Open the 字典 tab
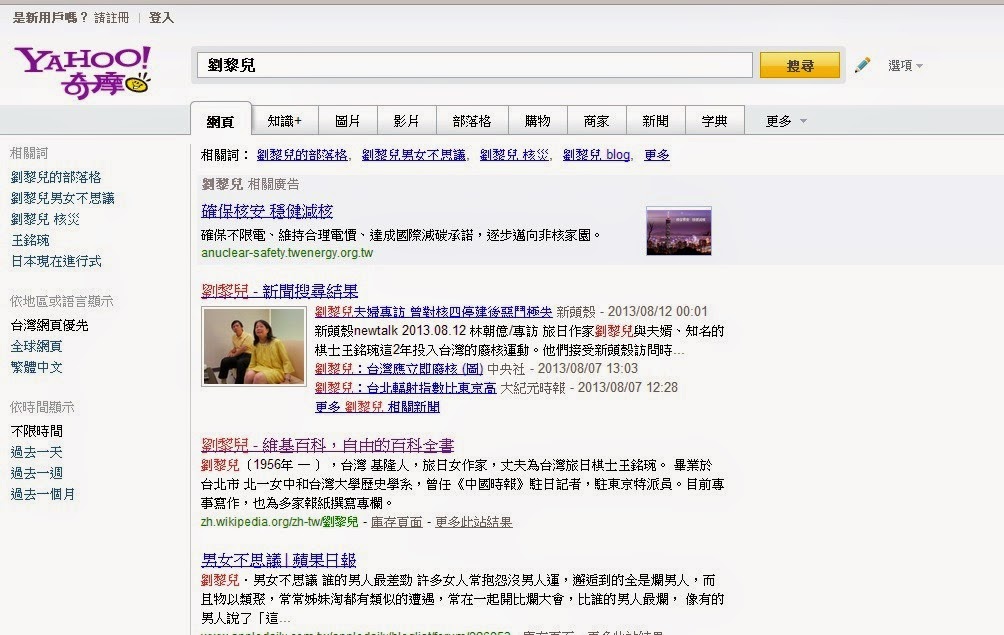 [715, 120]
